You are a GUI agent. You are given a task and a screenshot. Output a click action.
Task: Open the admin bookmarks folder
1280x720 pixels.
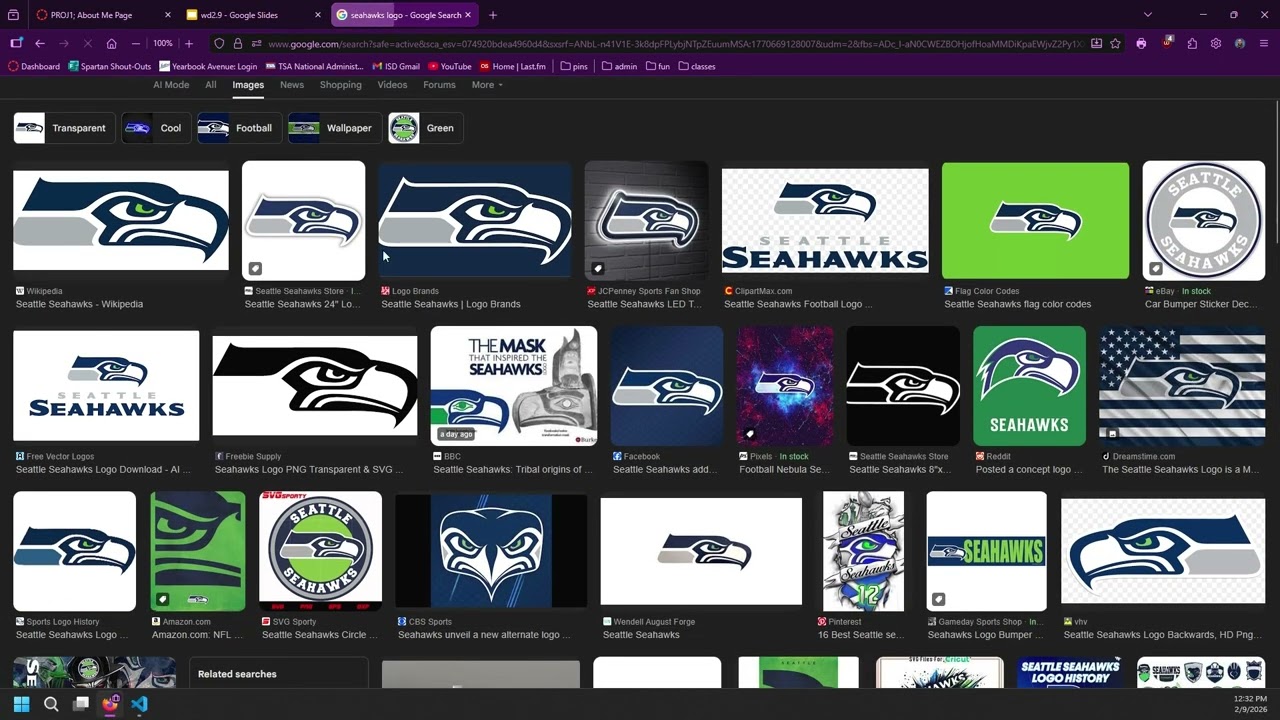[619, 66]
